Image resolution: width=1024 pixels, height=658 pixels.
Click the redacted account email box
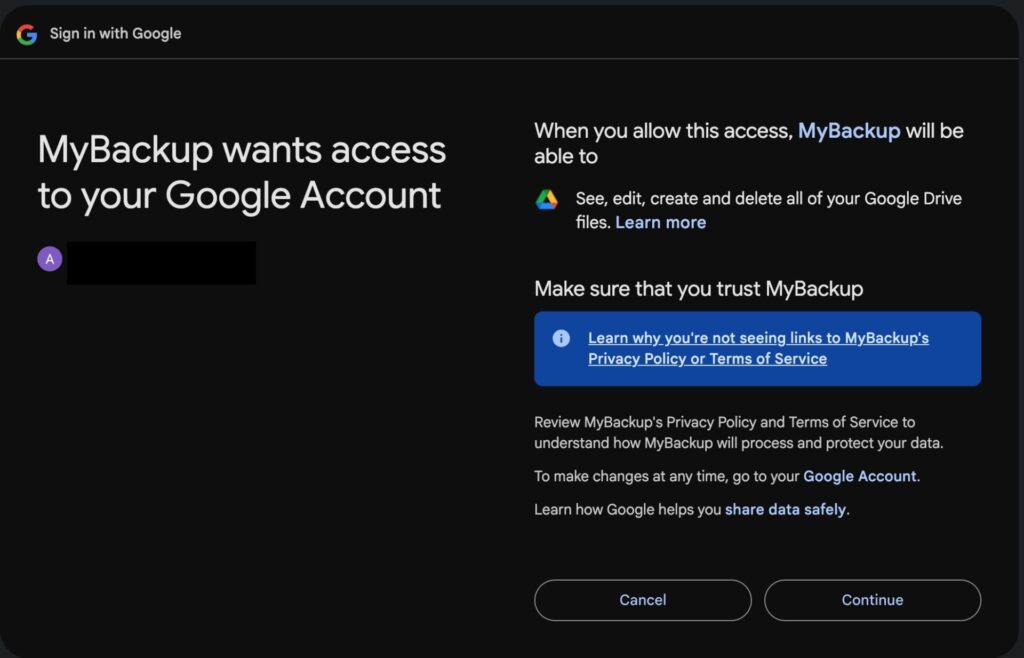pyautogui.click(x=161, y=263)
